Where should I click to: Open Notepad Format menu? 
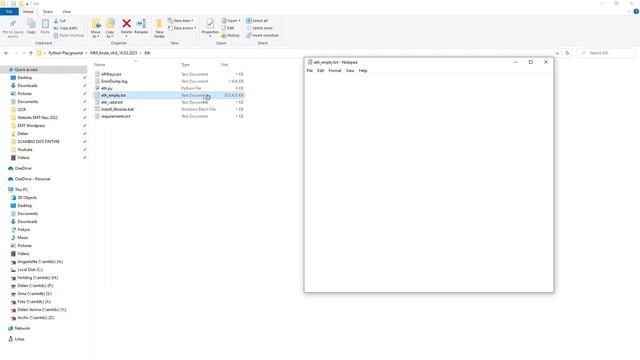pos(335,71)
